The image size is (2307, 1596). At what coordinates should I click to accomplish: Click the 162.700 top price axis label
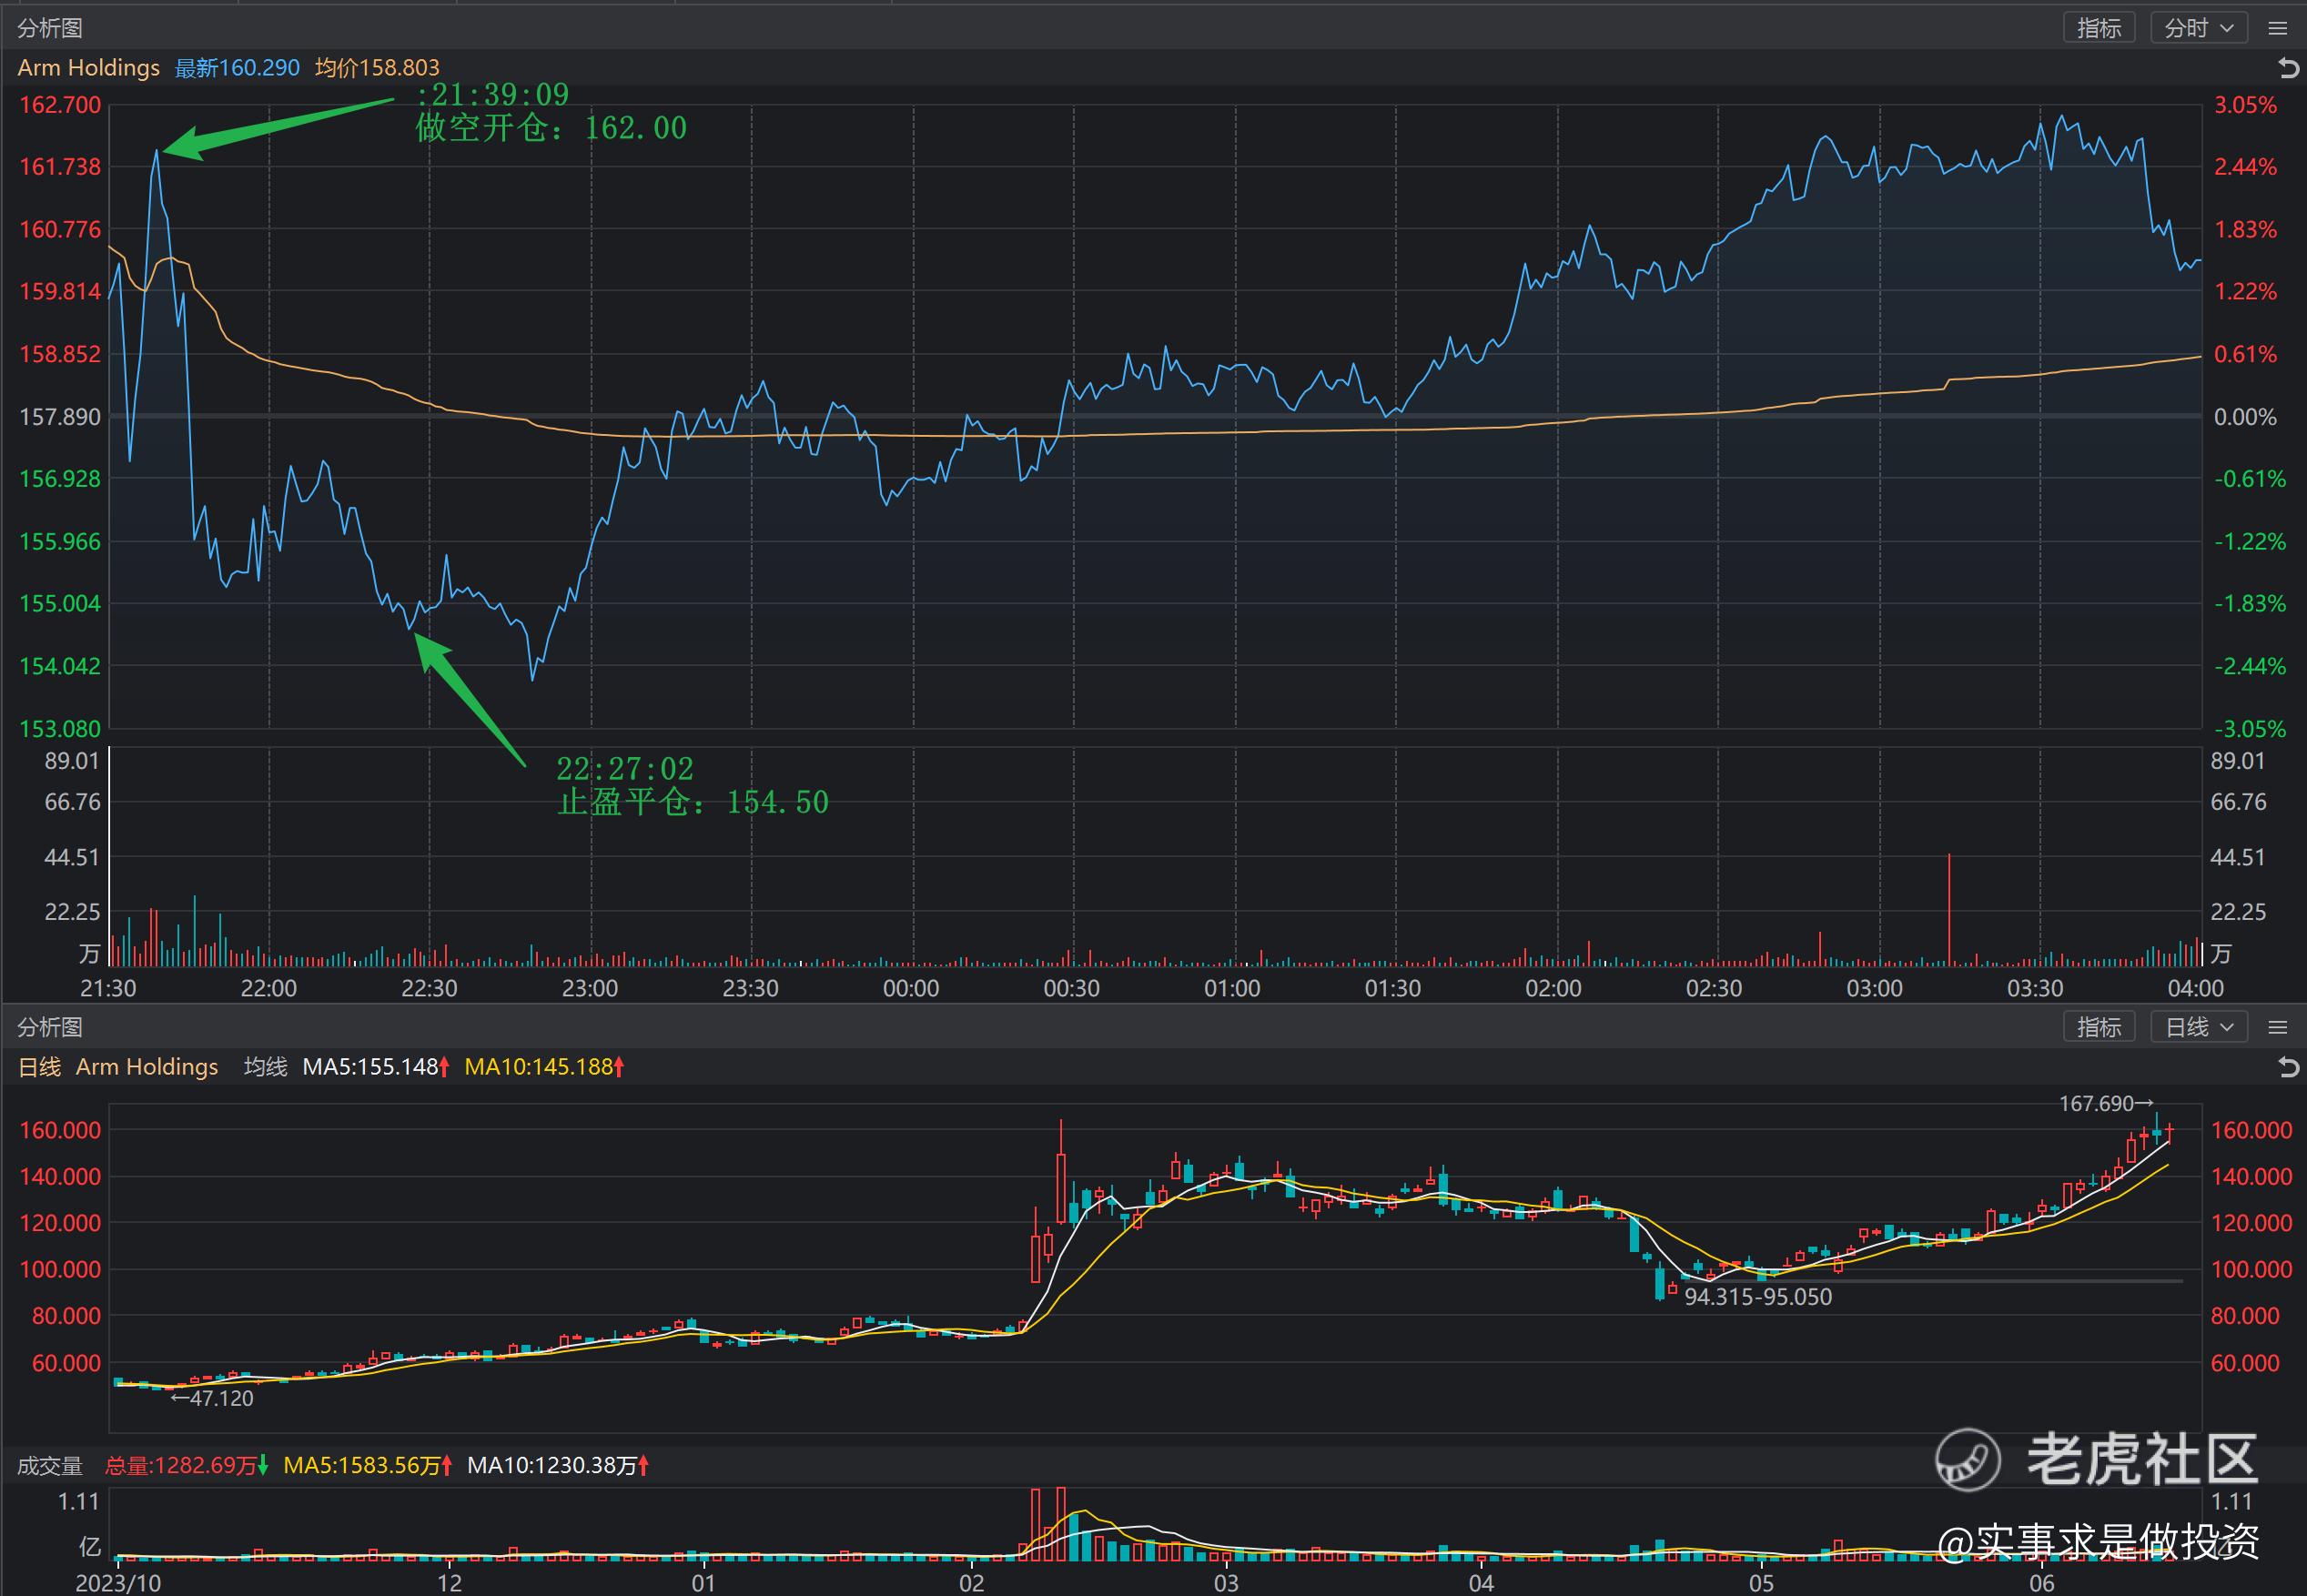click(x=60, y=105)
